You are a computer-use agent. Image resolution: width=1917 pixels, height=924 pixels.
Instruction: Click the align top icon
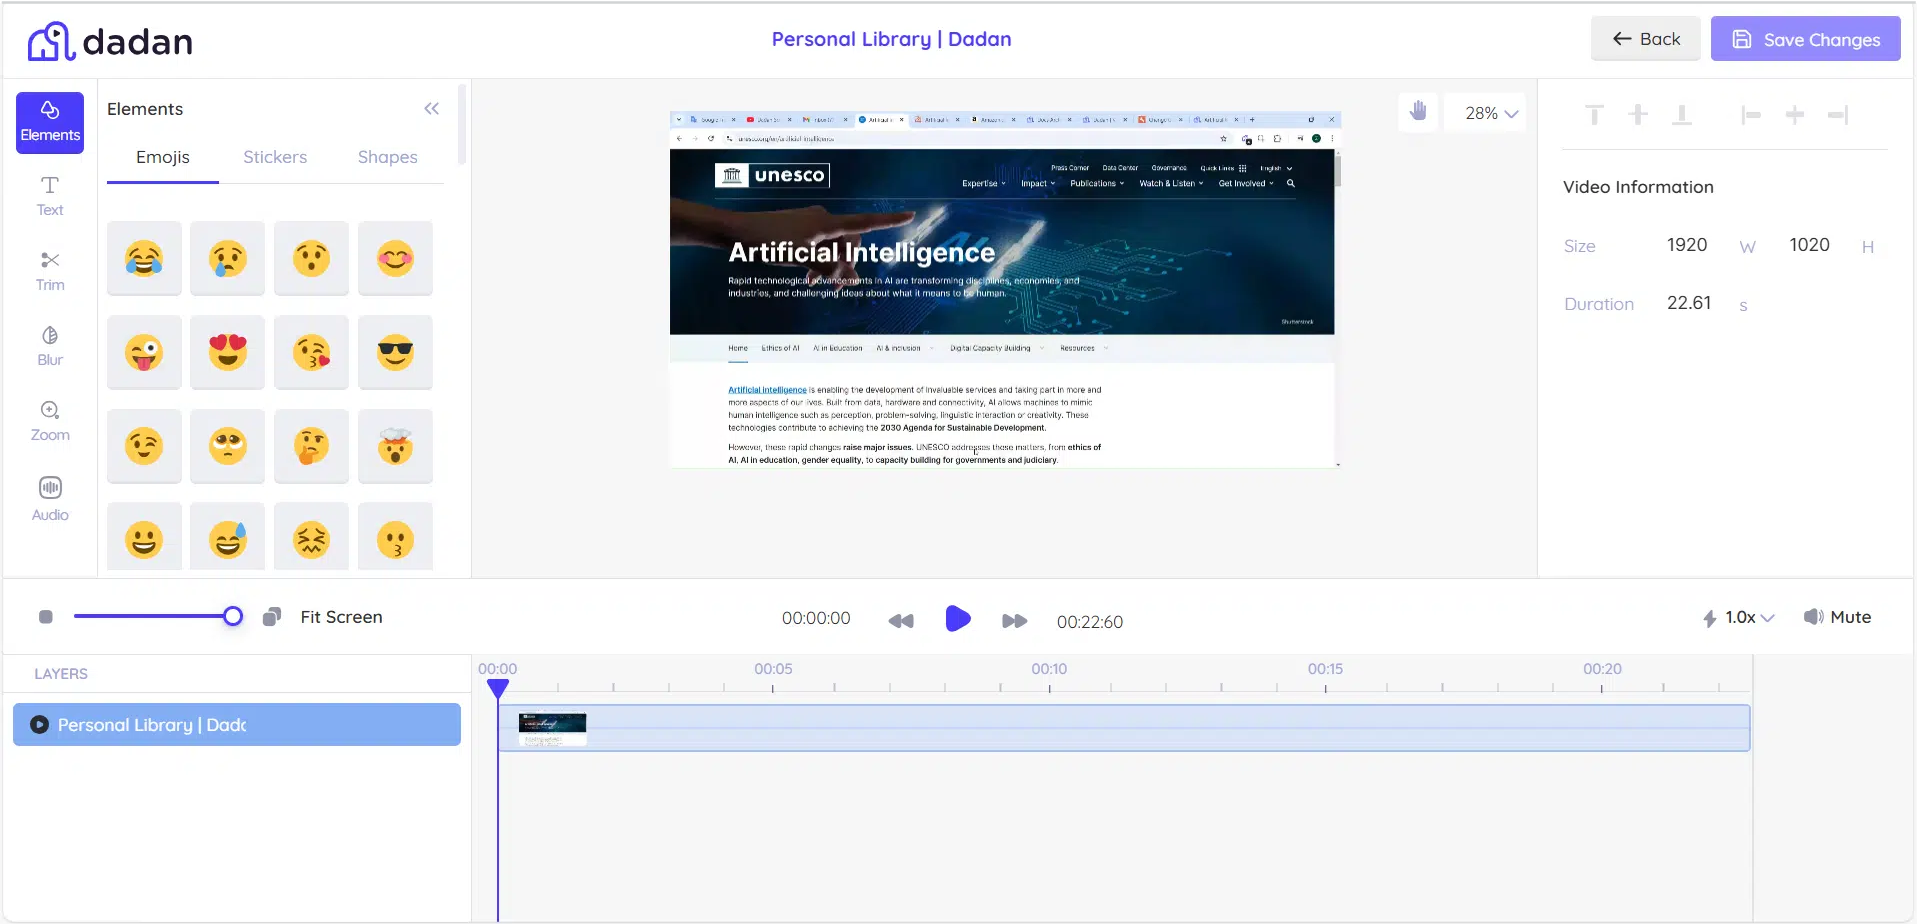click(x=1594, y=114)
